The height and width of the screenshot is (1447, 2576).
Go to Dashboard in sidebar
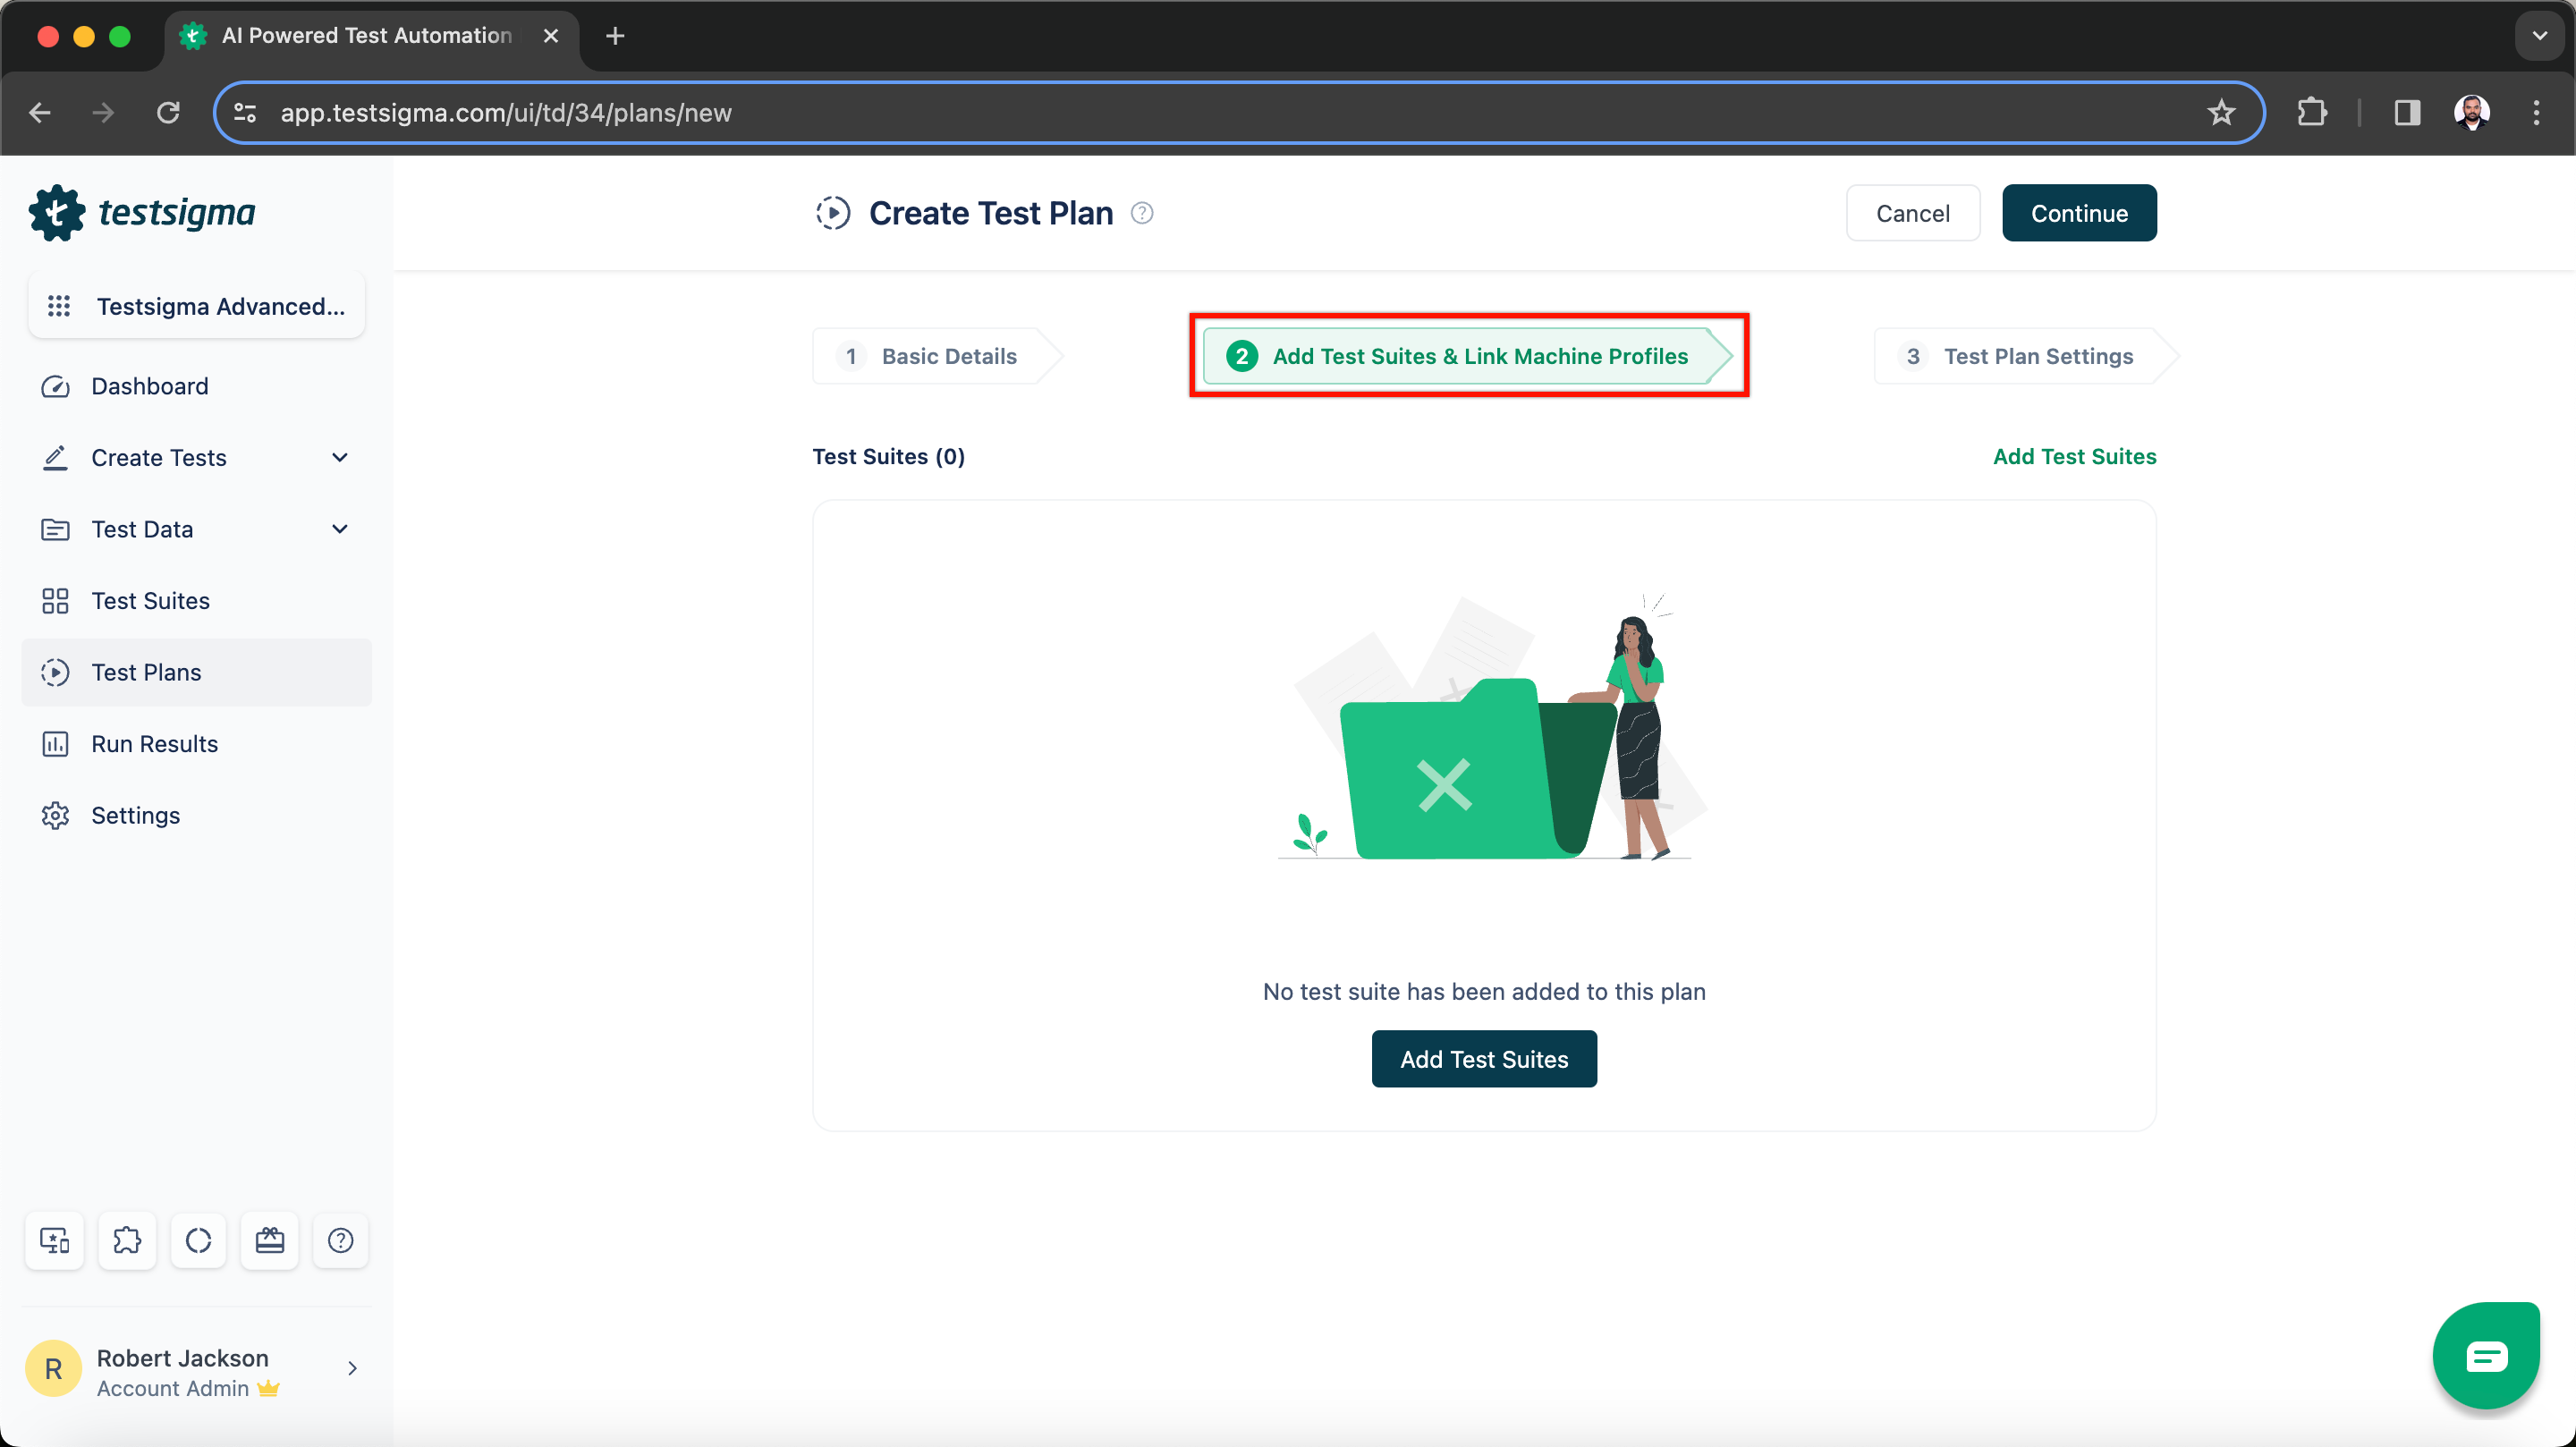click(197, 386)
